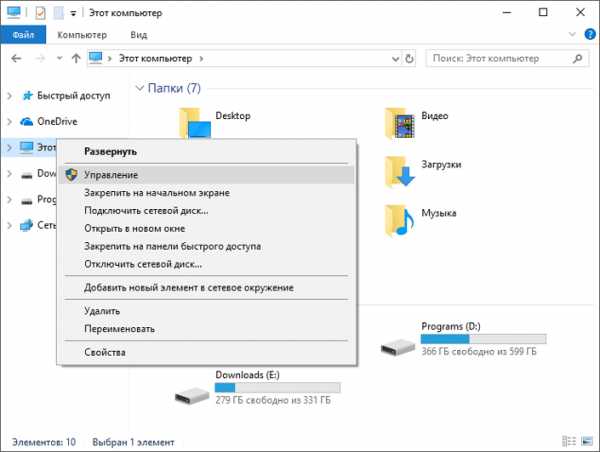600x452 pixels.
Task: Choose Переименовать in the context menu
Action: 207,329
